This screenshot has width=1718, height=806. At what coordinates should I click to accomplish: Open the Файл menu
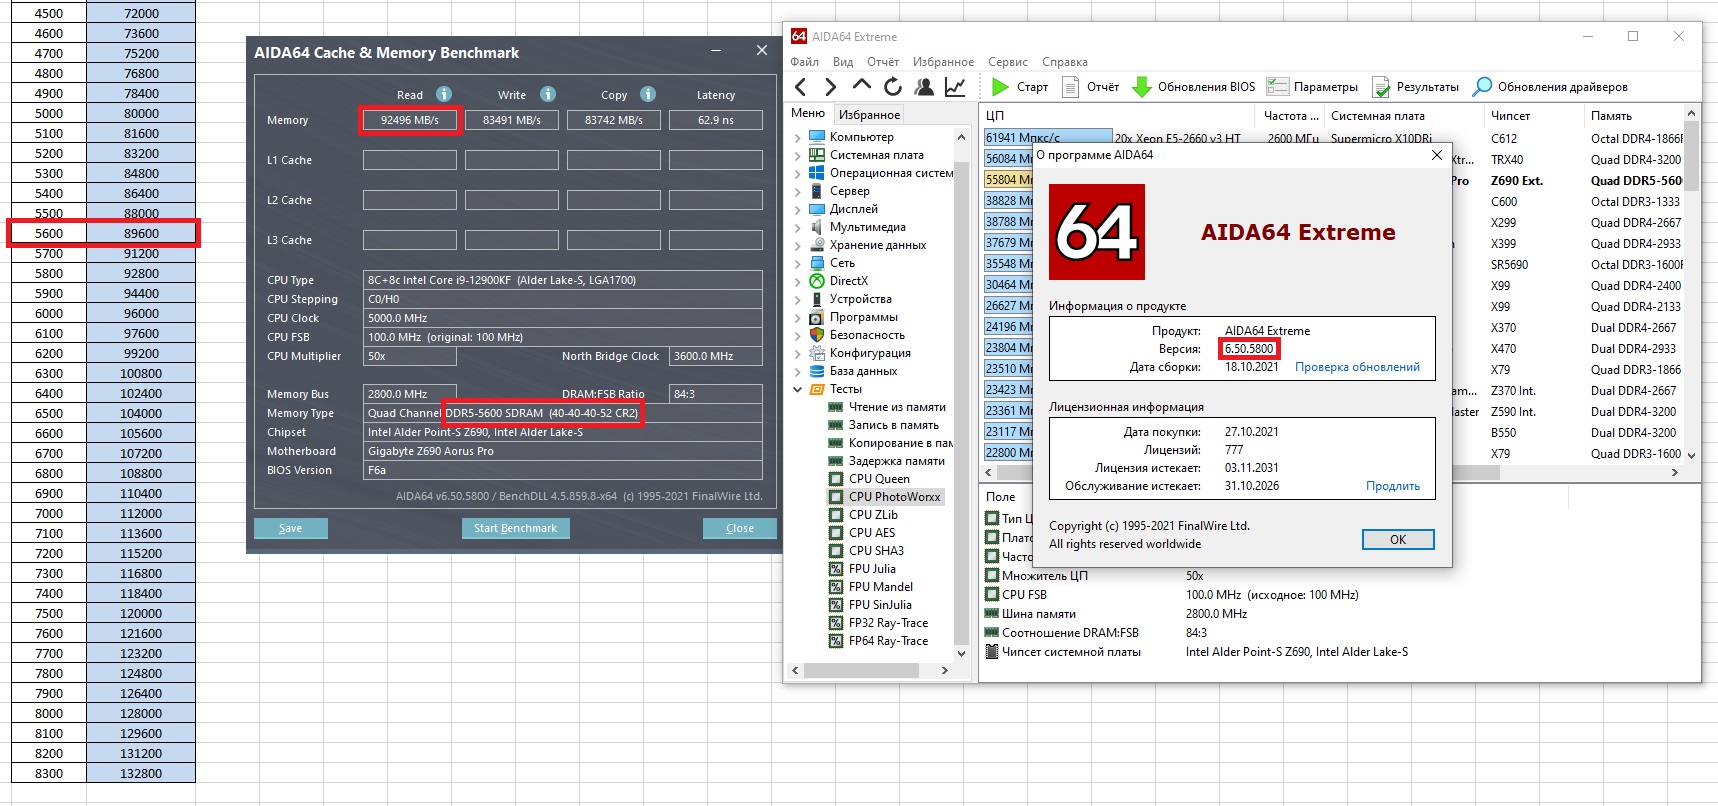click(x=804, y=62)
